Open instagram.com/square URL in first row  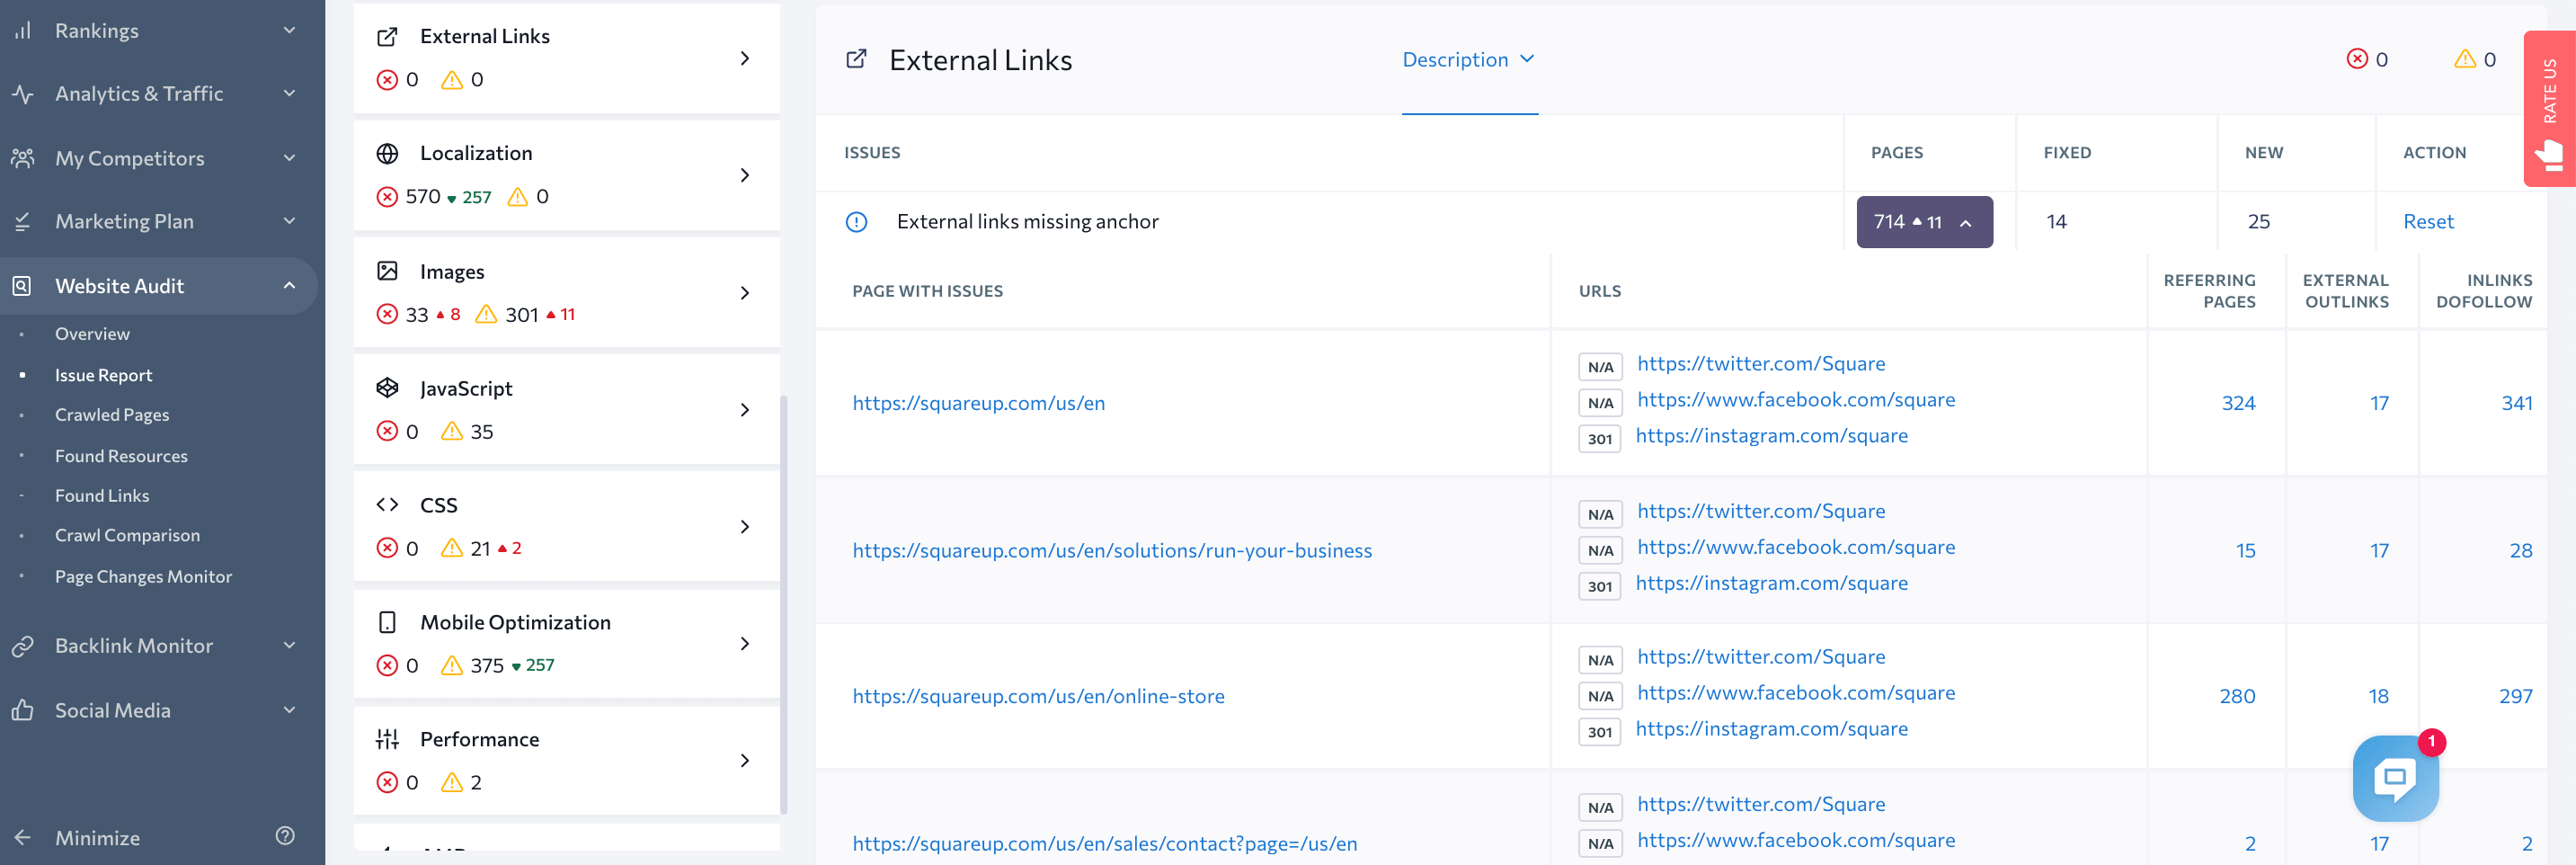click(x=1771, y=436)
